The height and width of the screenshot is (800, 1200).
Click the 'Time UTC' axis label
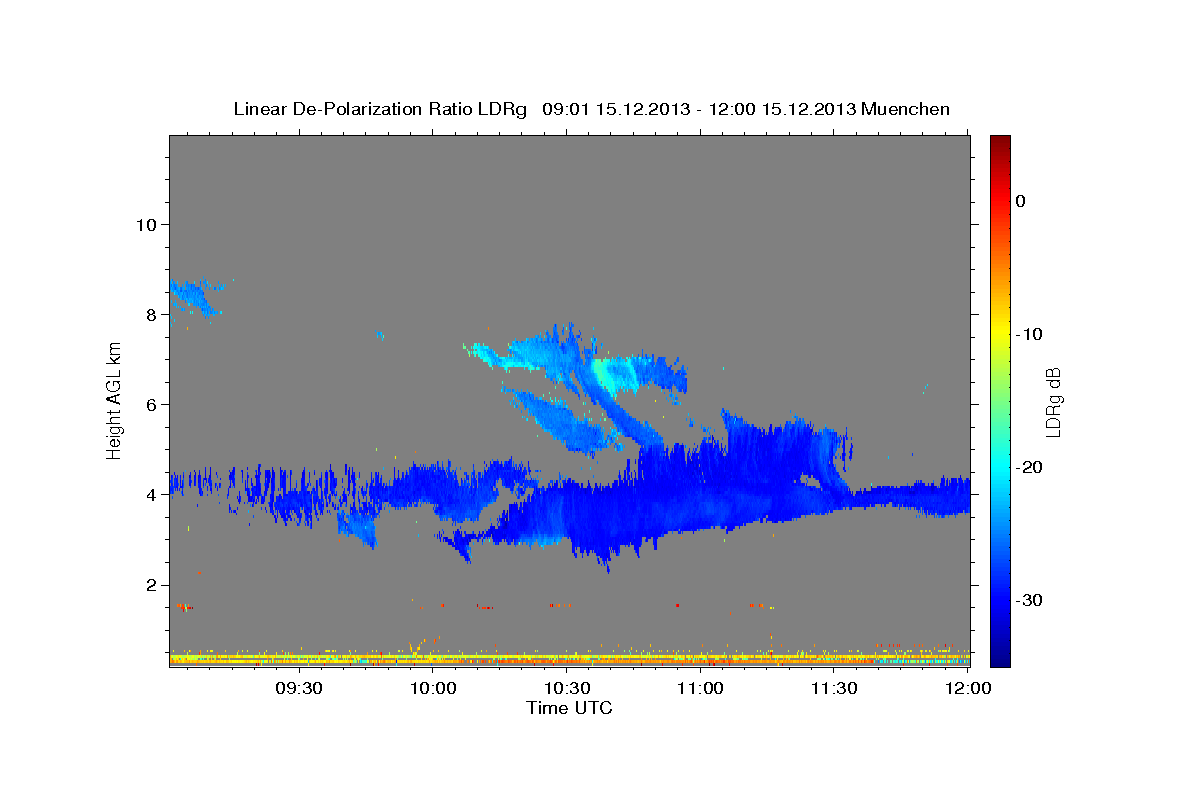pos(569,708)
